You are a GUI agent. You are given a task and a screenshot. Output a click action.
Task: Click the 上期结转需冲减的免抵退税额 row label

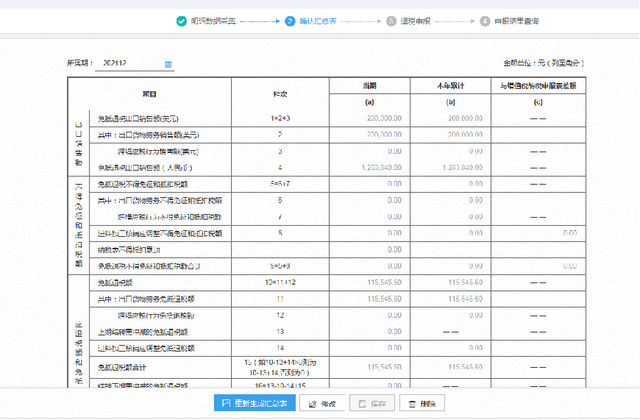[142, 332]
